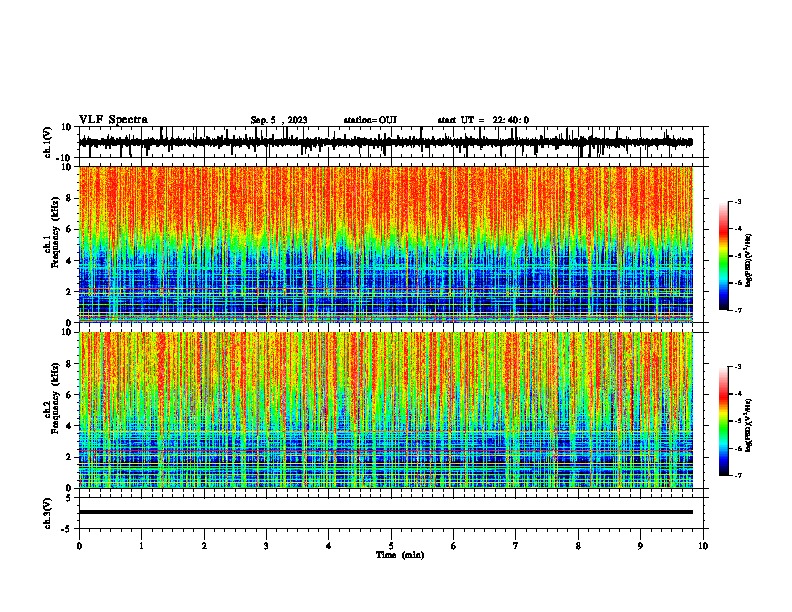This screenshot has height=612, width=792.
Task: Click the ch.1 color scale units label
Action: tap(749, 261)
